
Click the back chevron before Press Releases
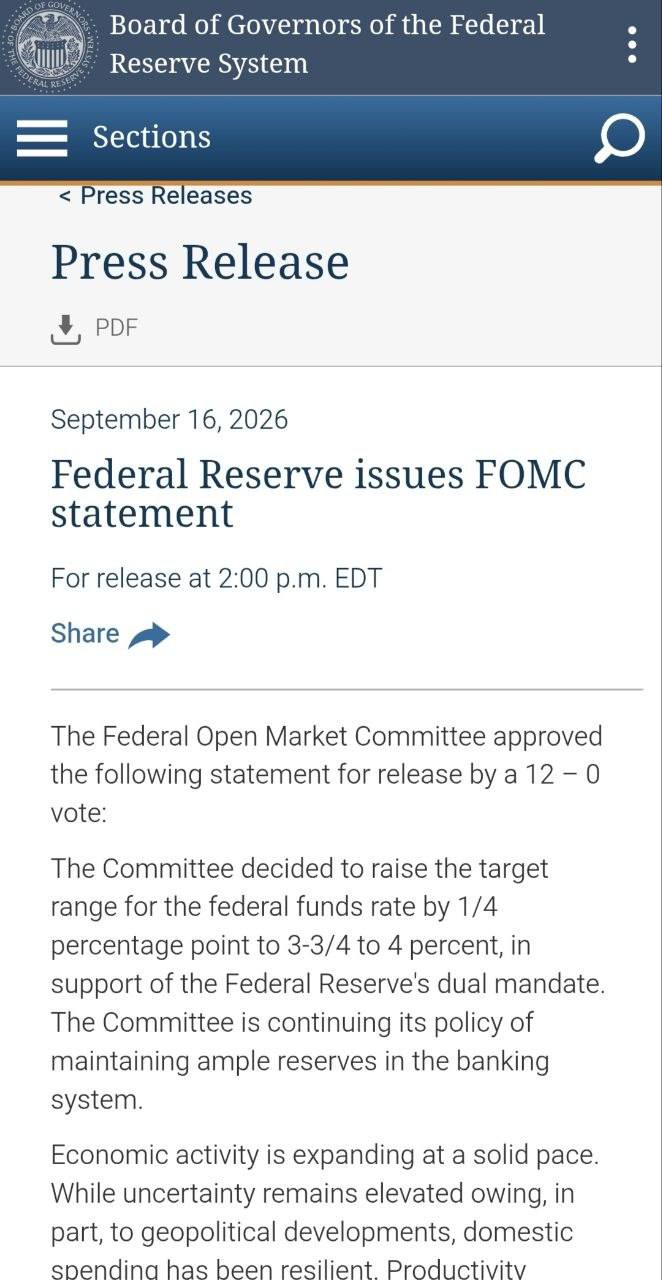[65, 196]
